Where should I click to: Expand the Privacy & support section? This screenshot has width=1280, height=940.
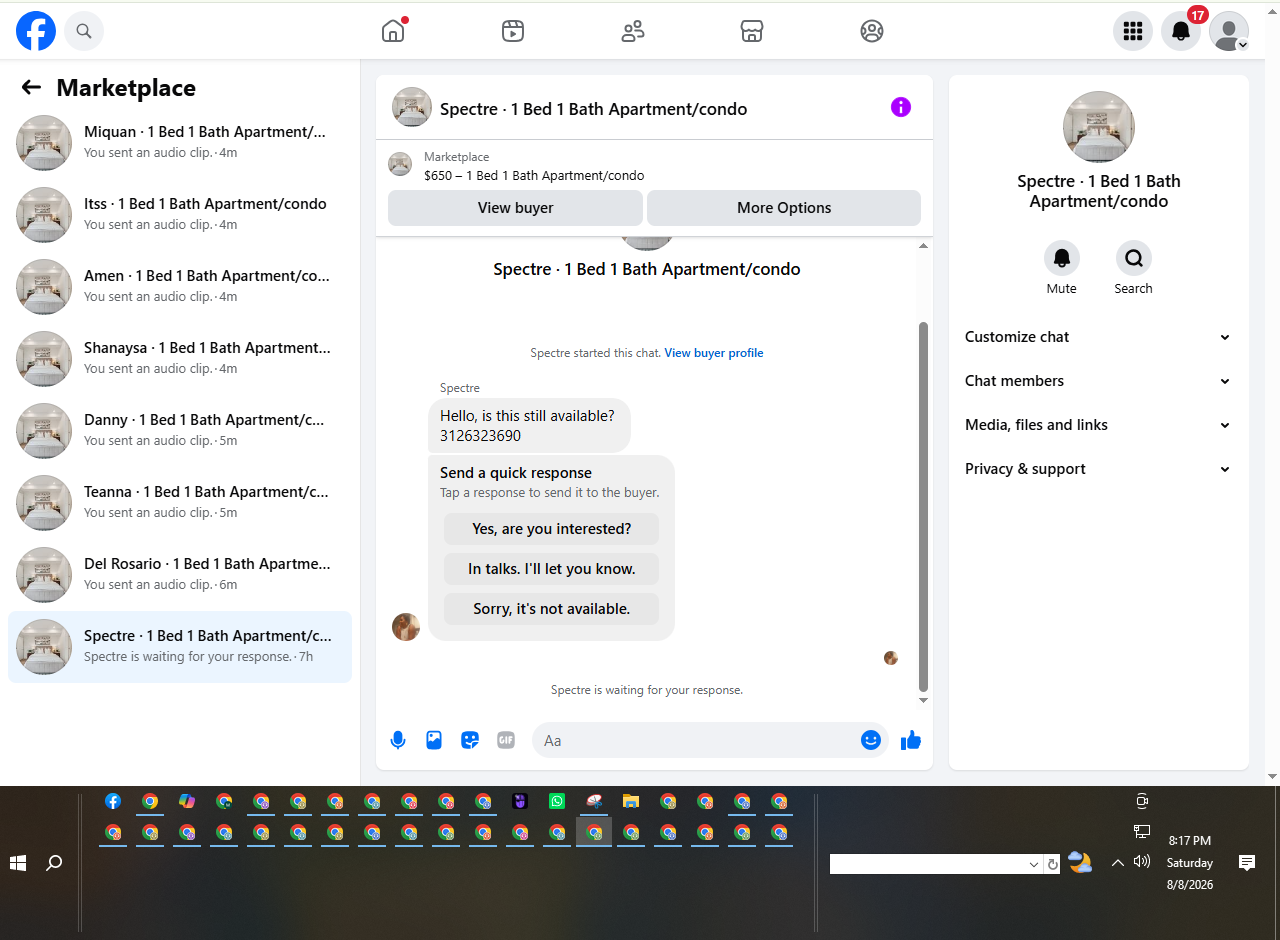1098,469
